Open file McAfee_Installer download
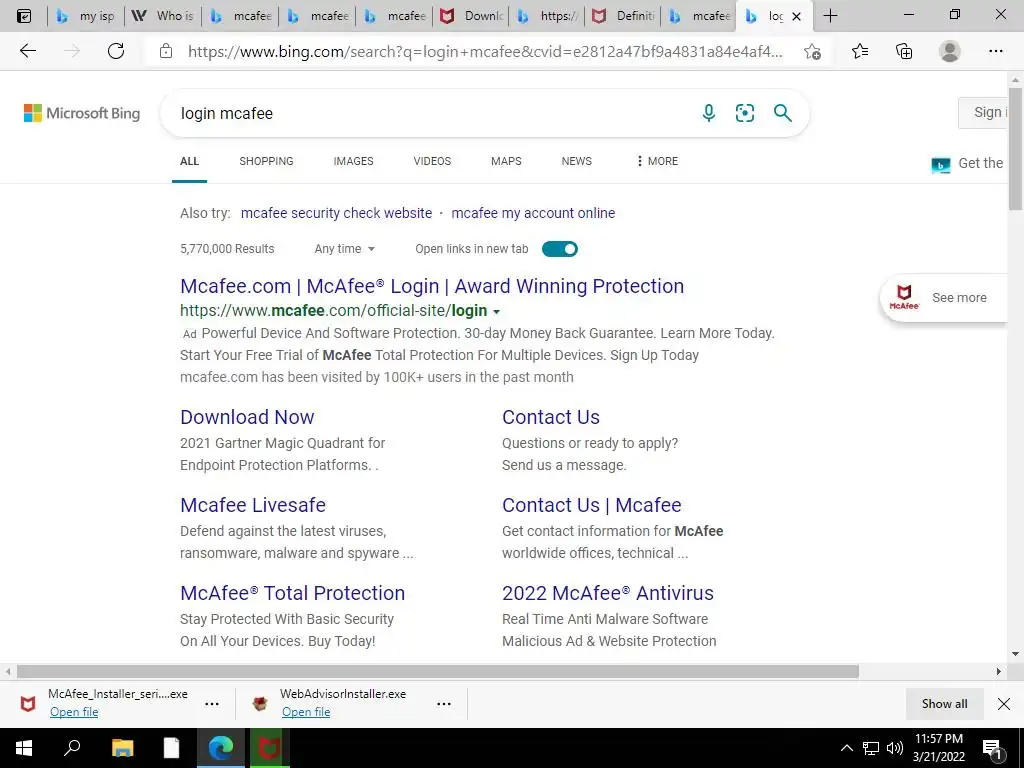 74,712
